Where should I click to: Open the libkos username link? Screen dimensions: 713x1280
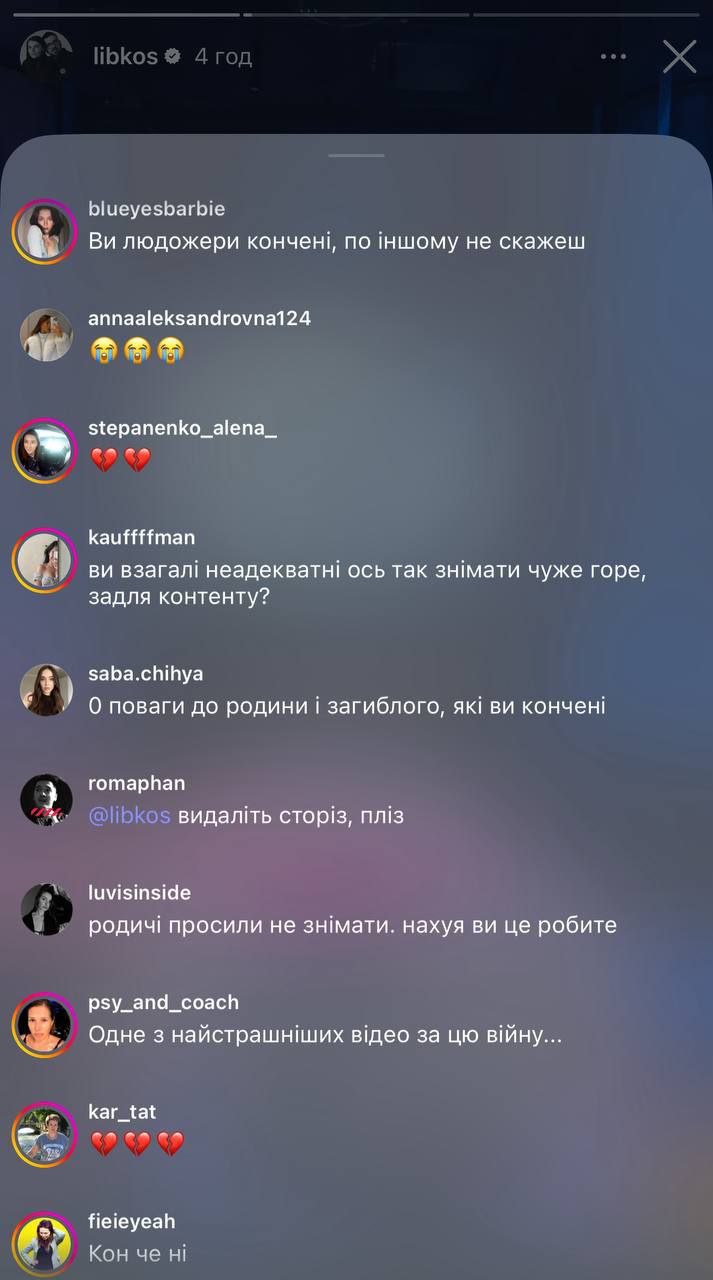(x=125, y=57)
